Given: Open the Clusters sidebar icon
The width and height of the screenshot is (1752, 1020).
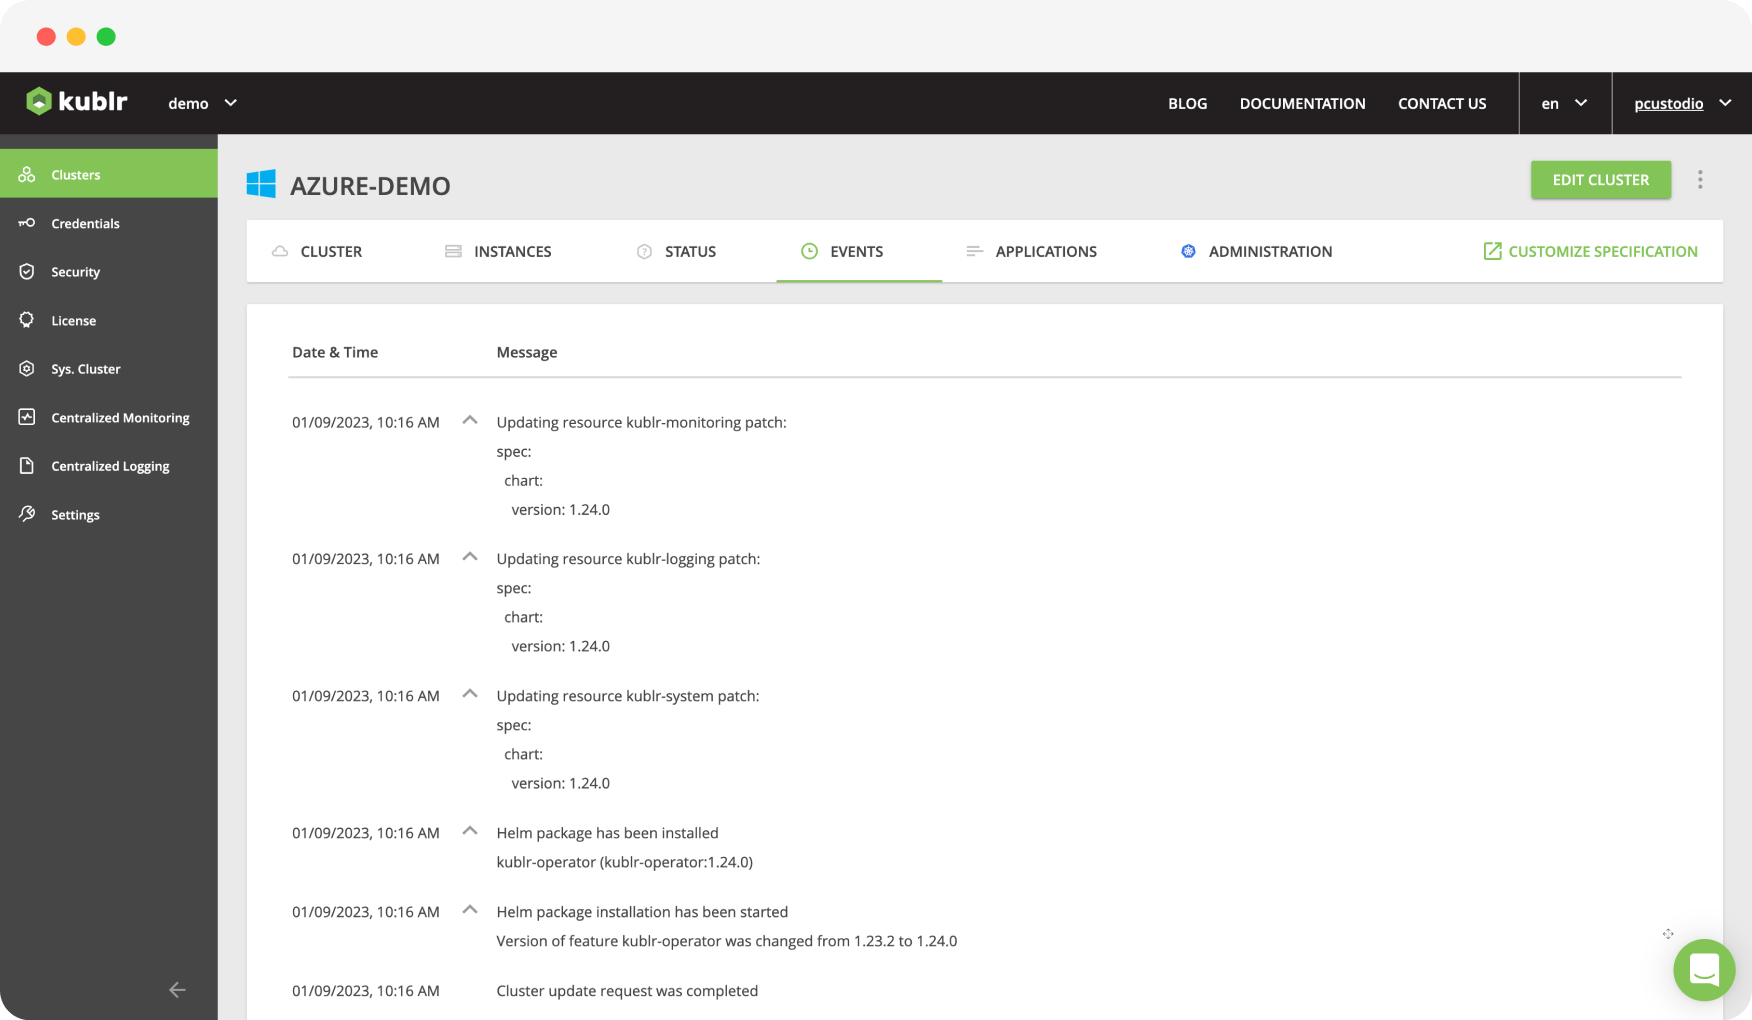Looking at the screenshot, I should pyautogui.click(x=27, y=174).
